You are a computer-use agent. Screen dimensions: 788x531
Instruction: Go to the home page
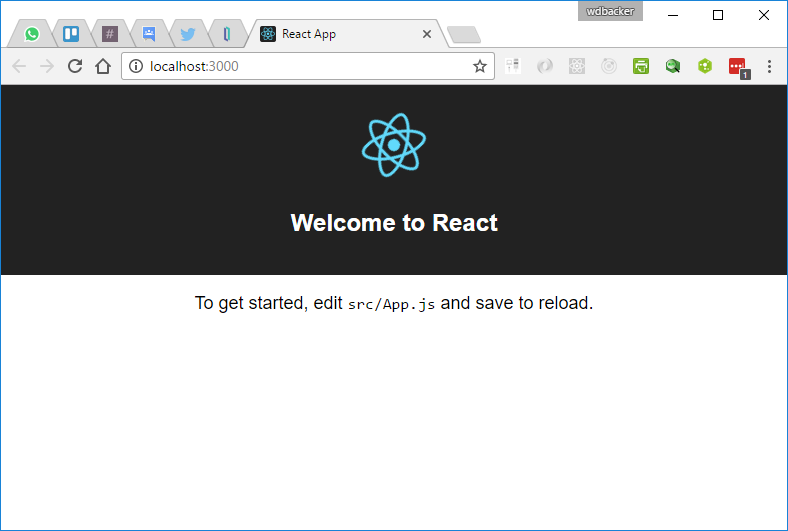coord(103,66)
